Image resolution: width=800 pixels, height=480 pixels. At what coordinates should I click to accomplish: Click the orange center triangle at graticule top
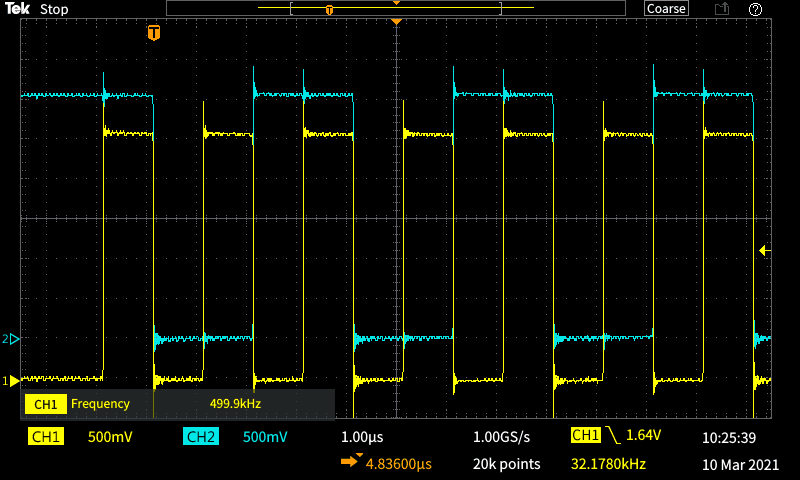pyautogui.click(x=397, y=22)
